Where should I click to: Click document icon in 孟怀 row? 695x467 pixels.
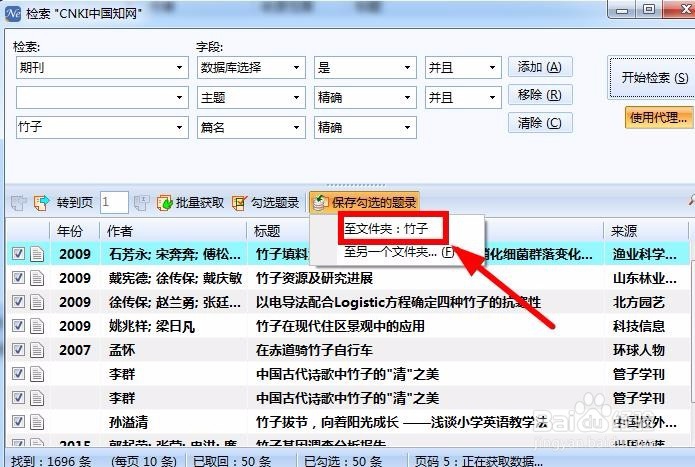pyautogui.click(x=37, y=350)
